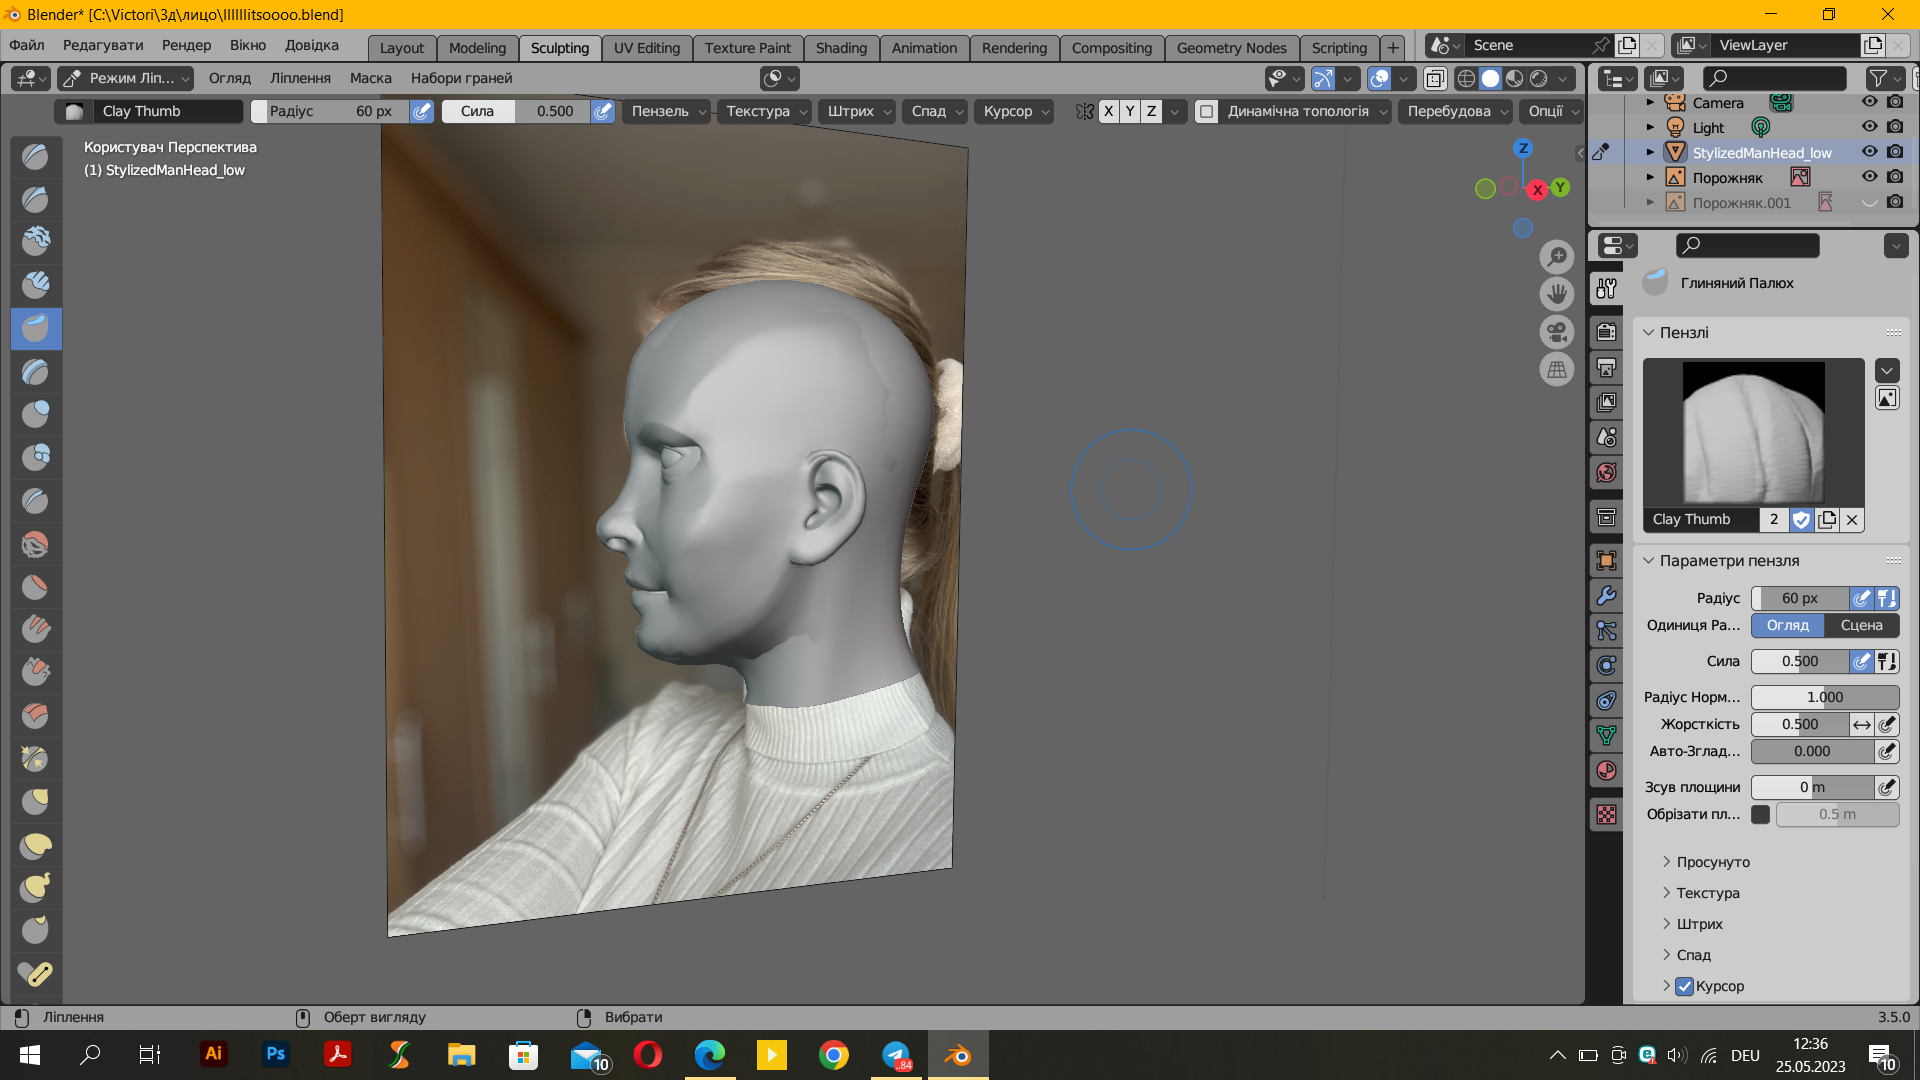The width and height of the screenshot is (1920, 1080).
Task: Enable the Обрізати площину checkbox
Action: [x=1761, y=814]
